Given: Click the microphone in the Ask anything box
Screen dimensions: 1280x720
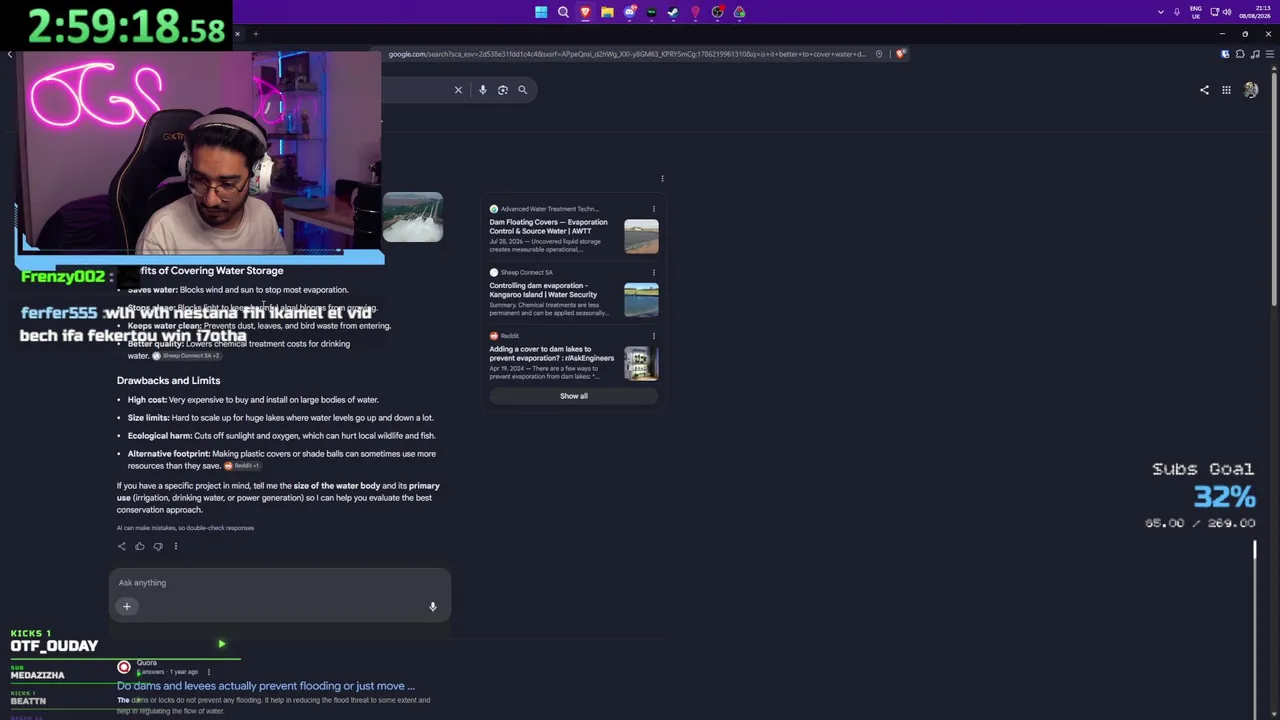Looking at the screenshot, I should click(x=433, y=606).
